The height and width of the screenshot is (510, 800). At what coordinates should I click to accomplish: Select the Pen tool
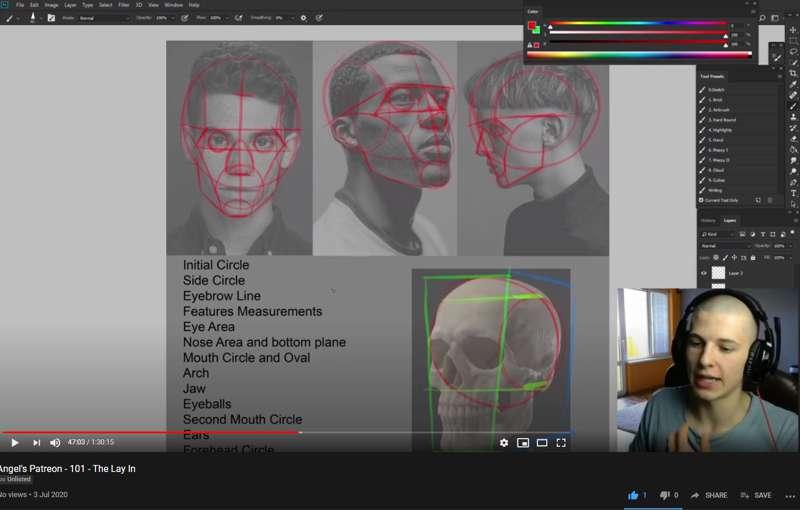pyautogui.click(x=793, y=183)
